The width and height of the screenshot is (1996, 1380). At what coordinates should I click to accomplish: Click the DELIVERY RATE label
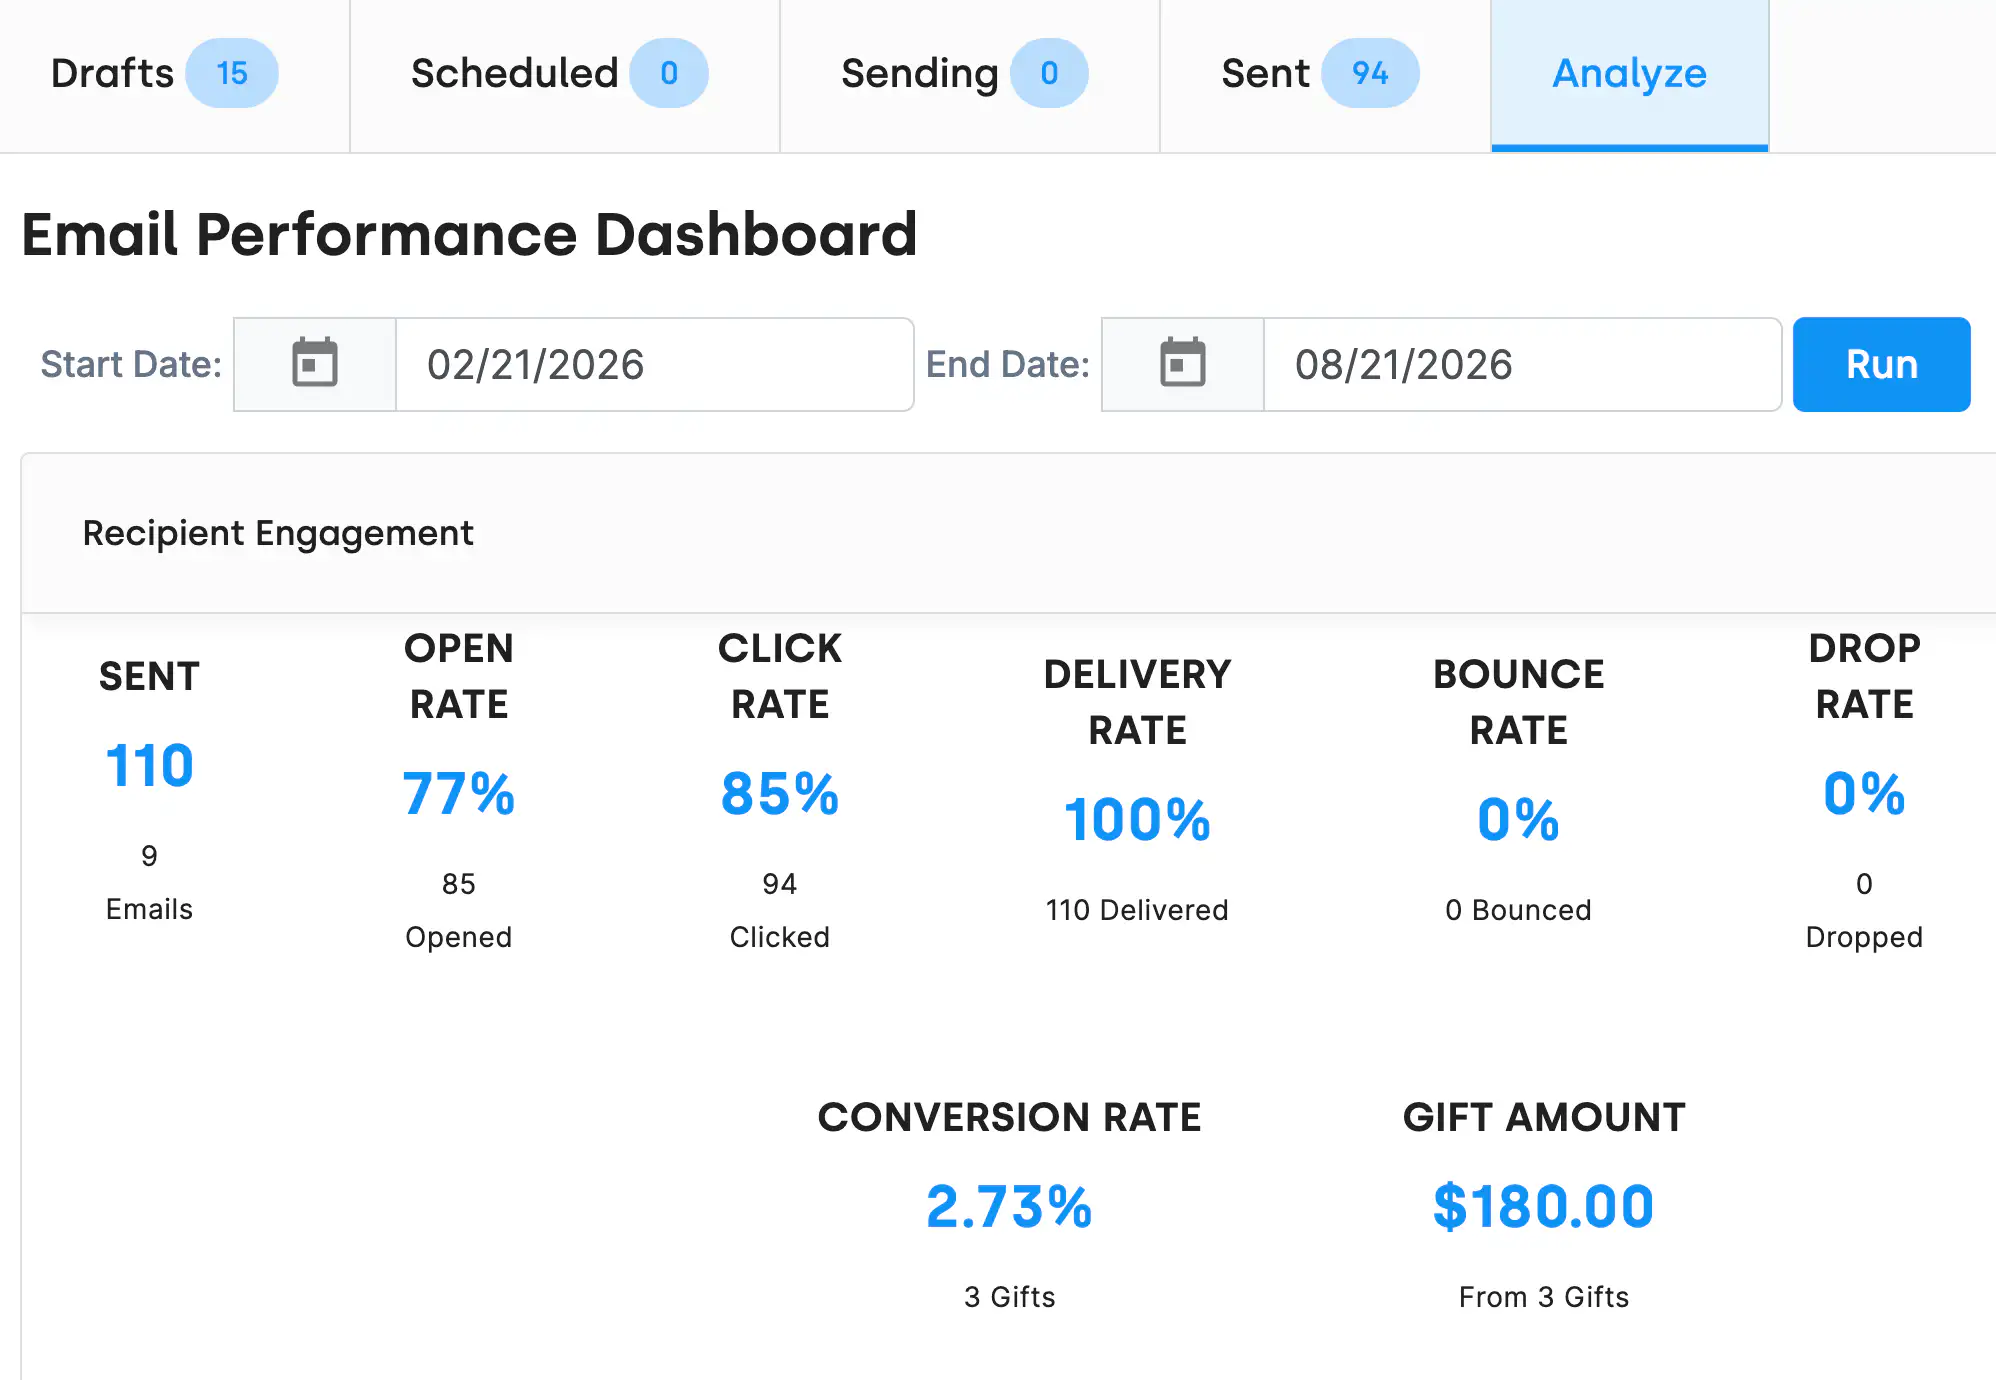coord(1137,702)
